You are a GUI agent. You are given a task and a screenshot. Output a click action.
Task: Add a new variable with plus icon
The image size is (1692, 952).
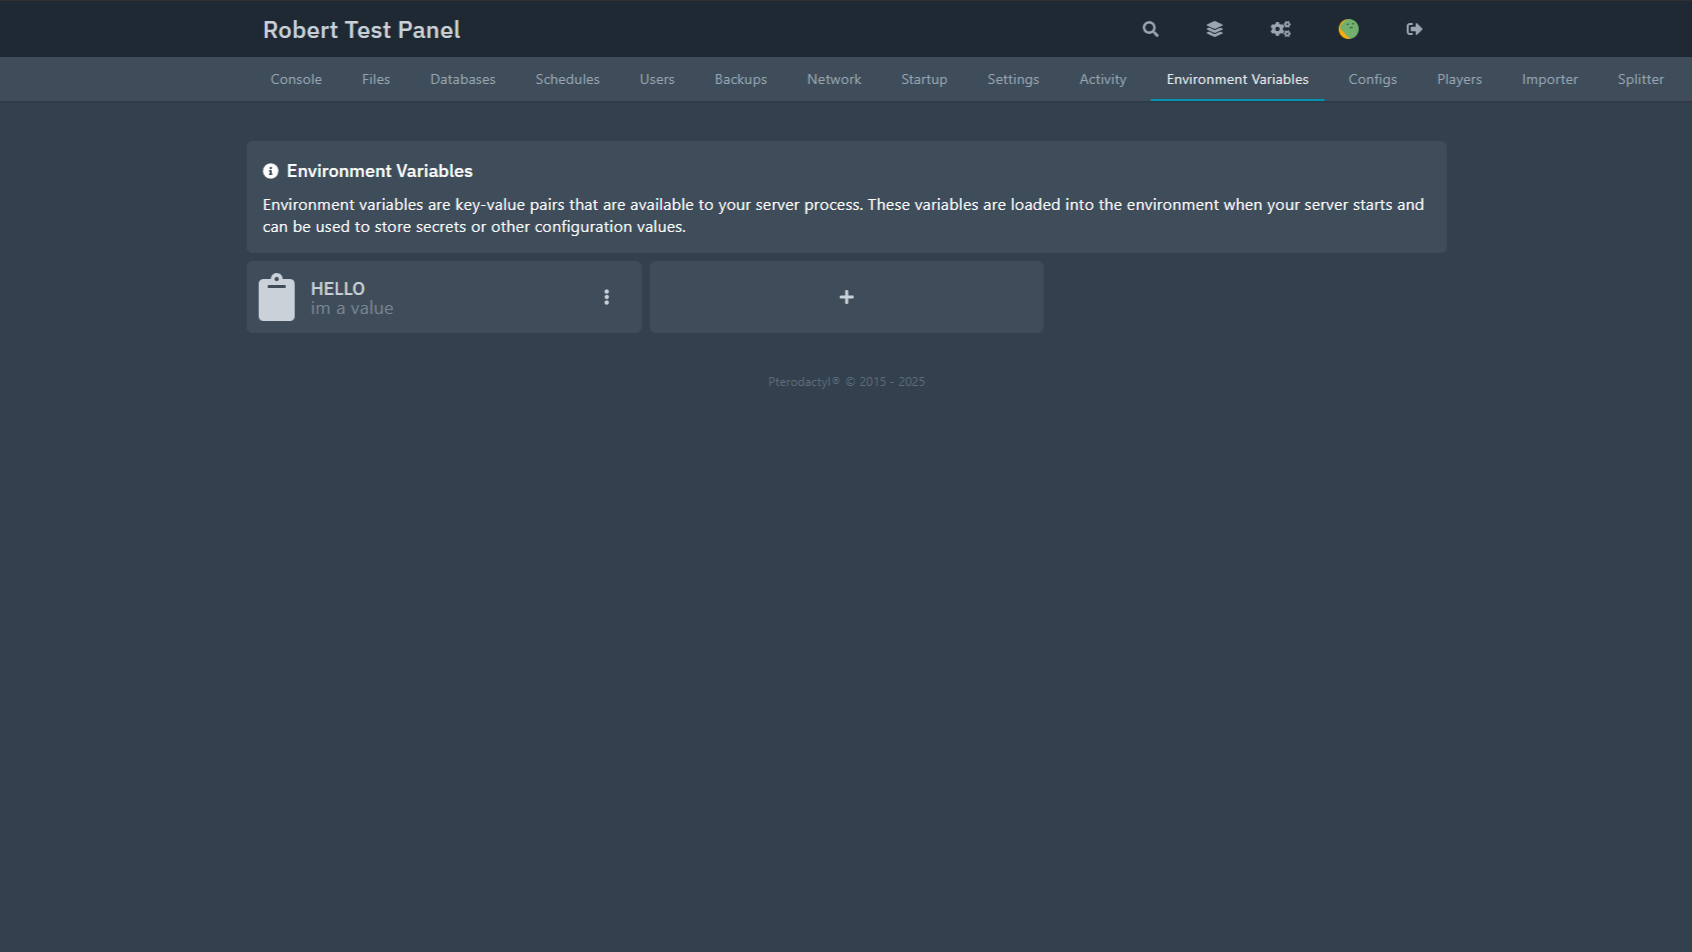point(846,297)
